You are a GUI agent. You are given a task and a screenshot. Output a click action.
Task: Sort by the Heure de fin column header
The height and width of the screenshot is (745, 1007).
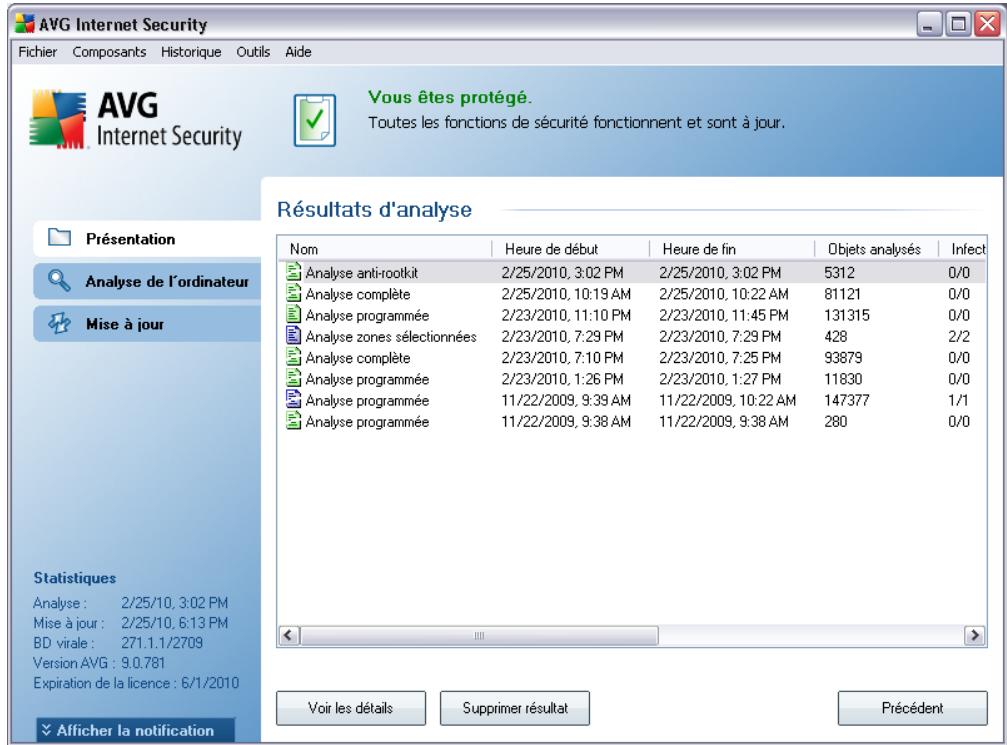tap(731, 249)
